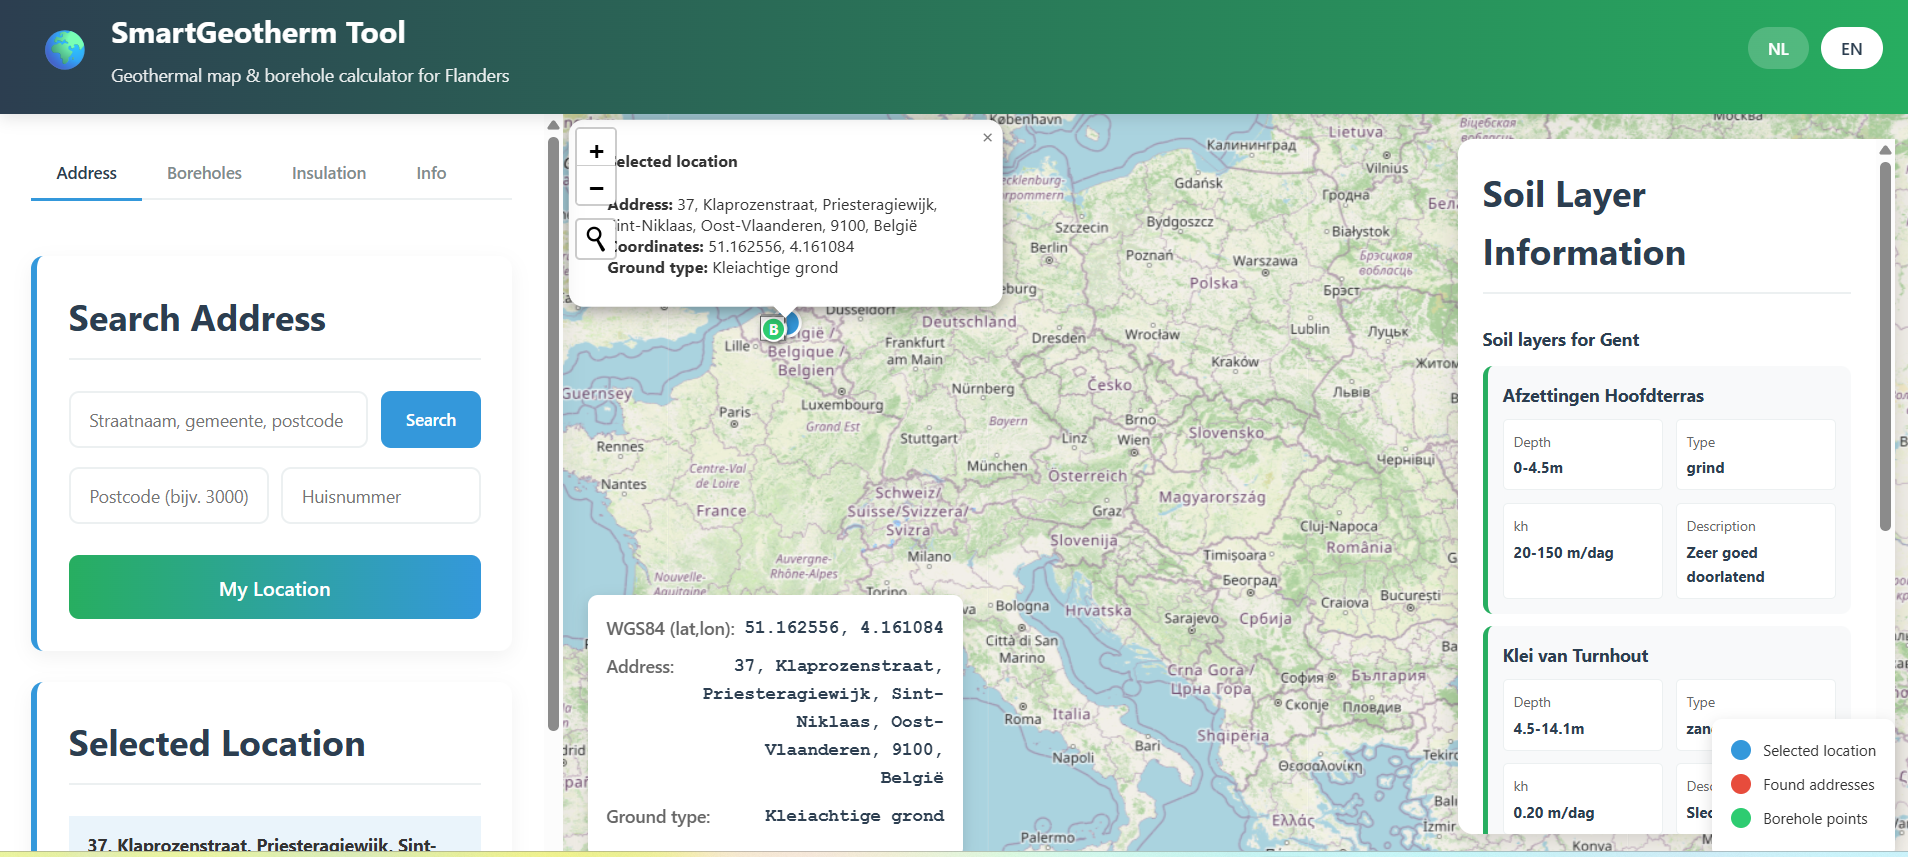Screen dimensions: 1908x857
Task: Switch language to EN
Action: pyautogui.click(x=1851, y=49)
